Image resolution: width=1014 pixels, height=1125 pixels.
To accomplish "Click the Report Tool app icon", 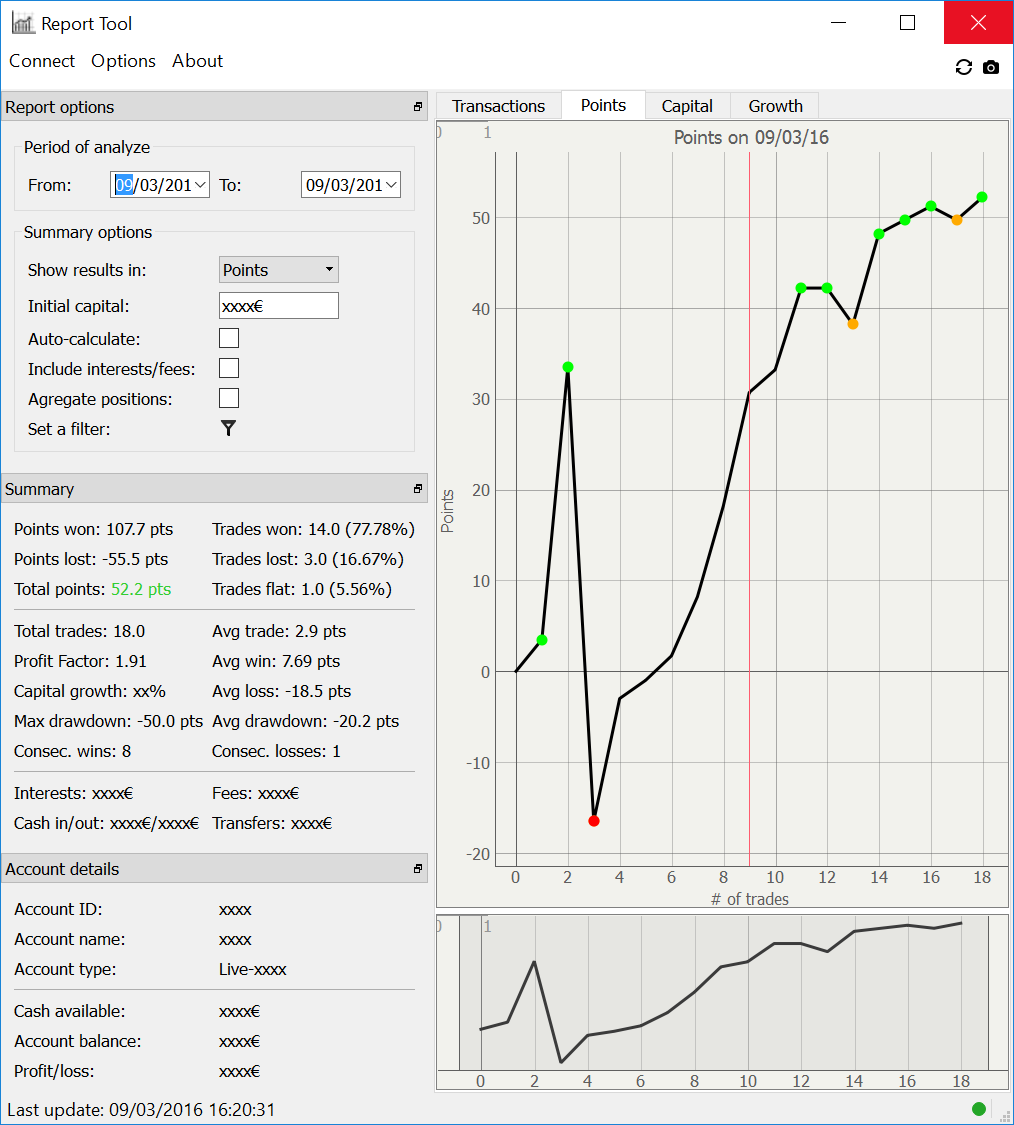I will [22, 23].
